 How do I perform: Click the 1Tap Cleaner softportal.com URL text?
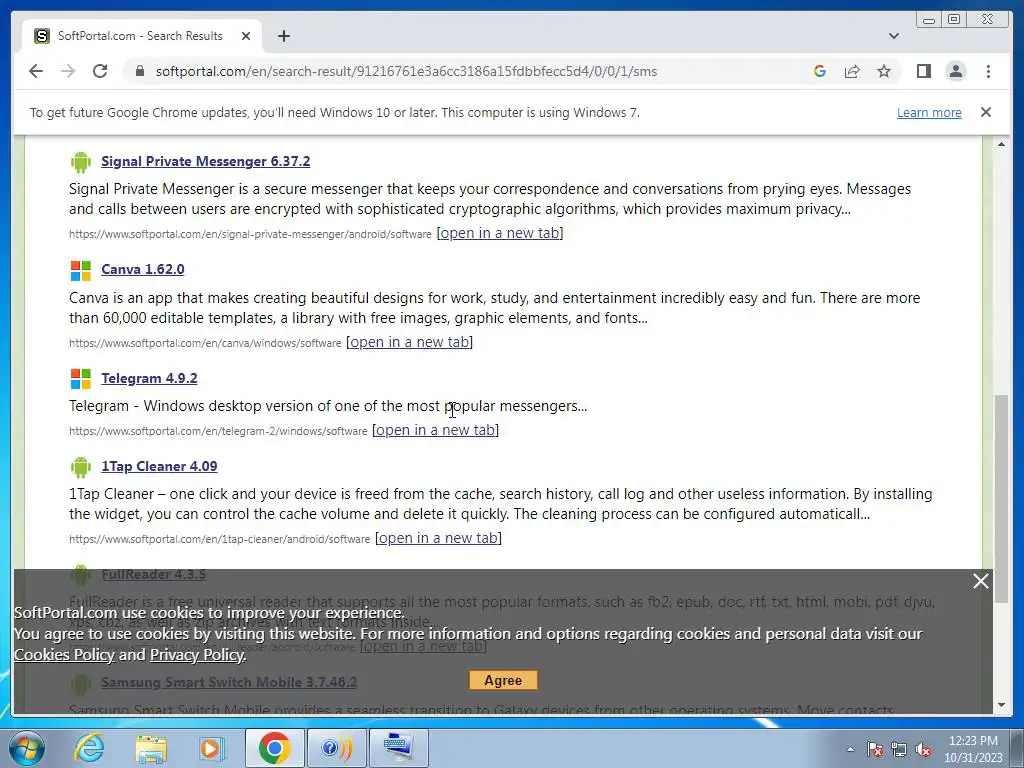tap(219, 539)
